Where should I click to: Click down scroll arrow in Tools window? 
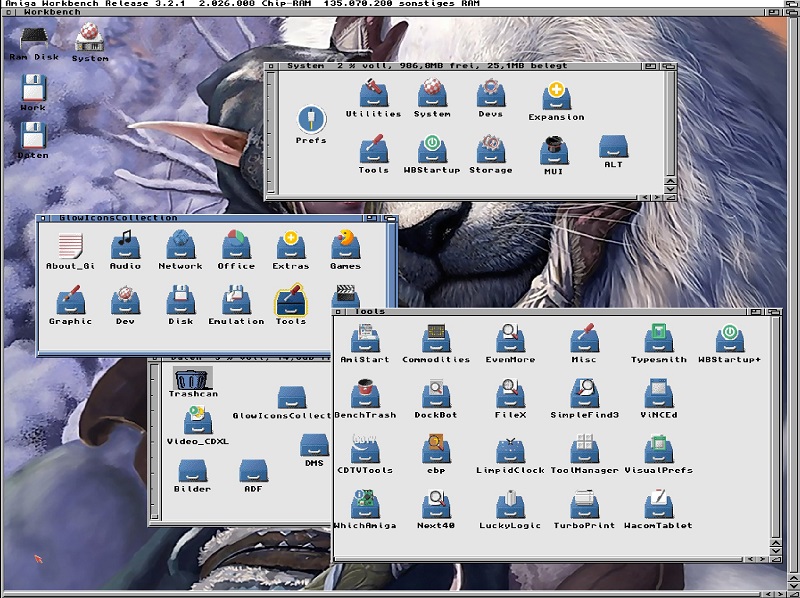click(776, 551)
